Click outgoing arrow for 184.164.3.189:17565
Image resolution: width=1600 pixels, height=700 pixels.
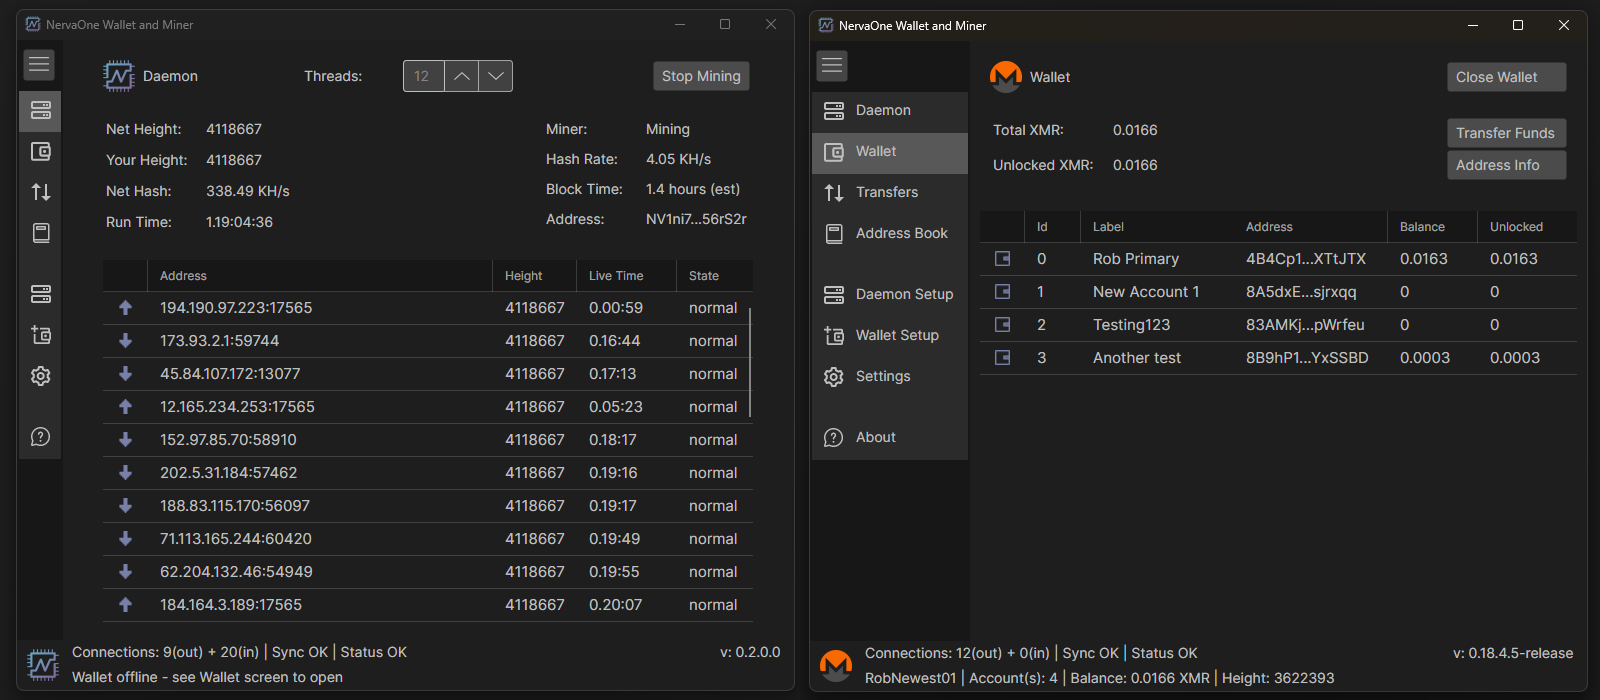tap(125, 605)
